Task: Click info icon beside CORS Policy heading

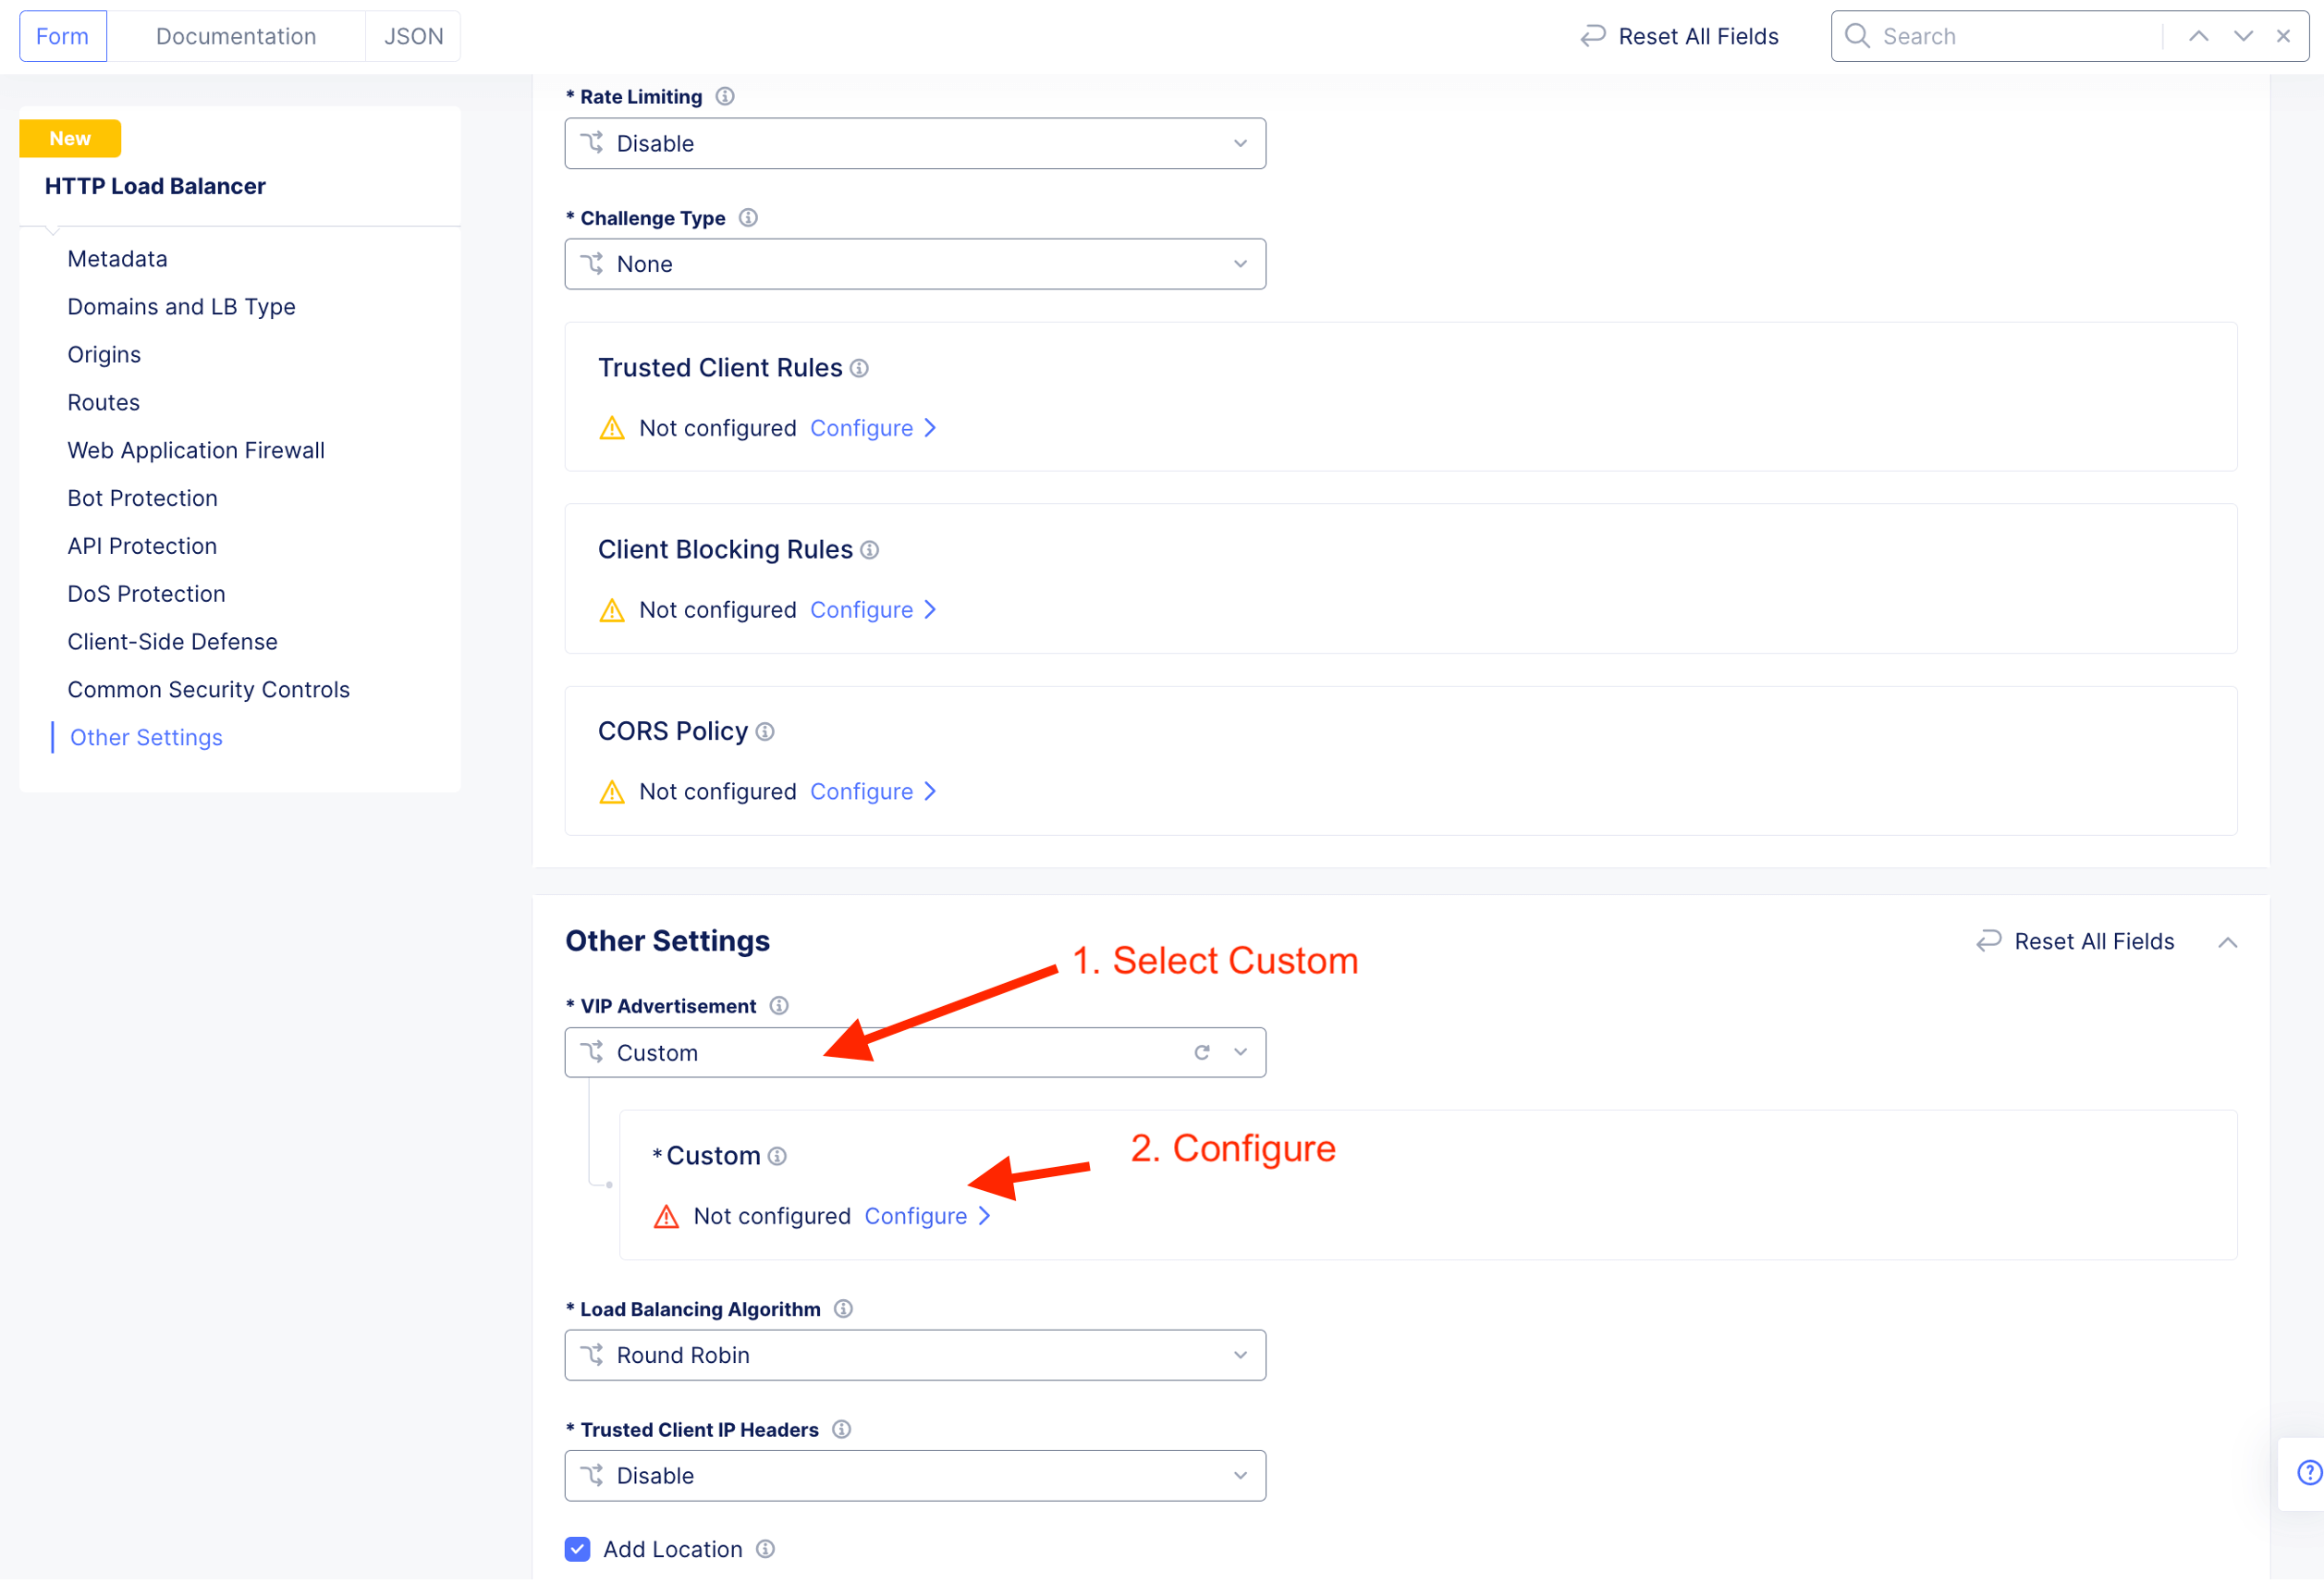Action: point(765,732)
